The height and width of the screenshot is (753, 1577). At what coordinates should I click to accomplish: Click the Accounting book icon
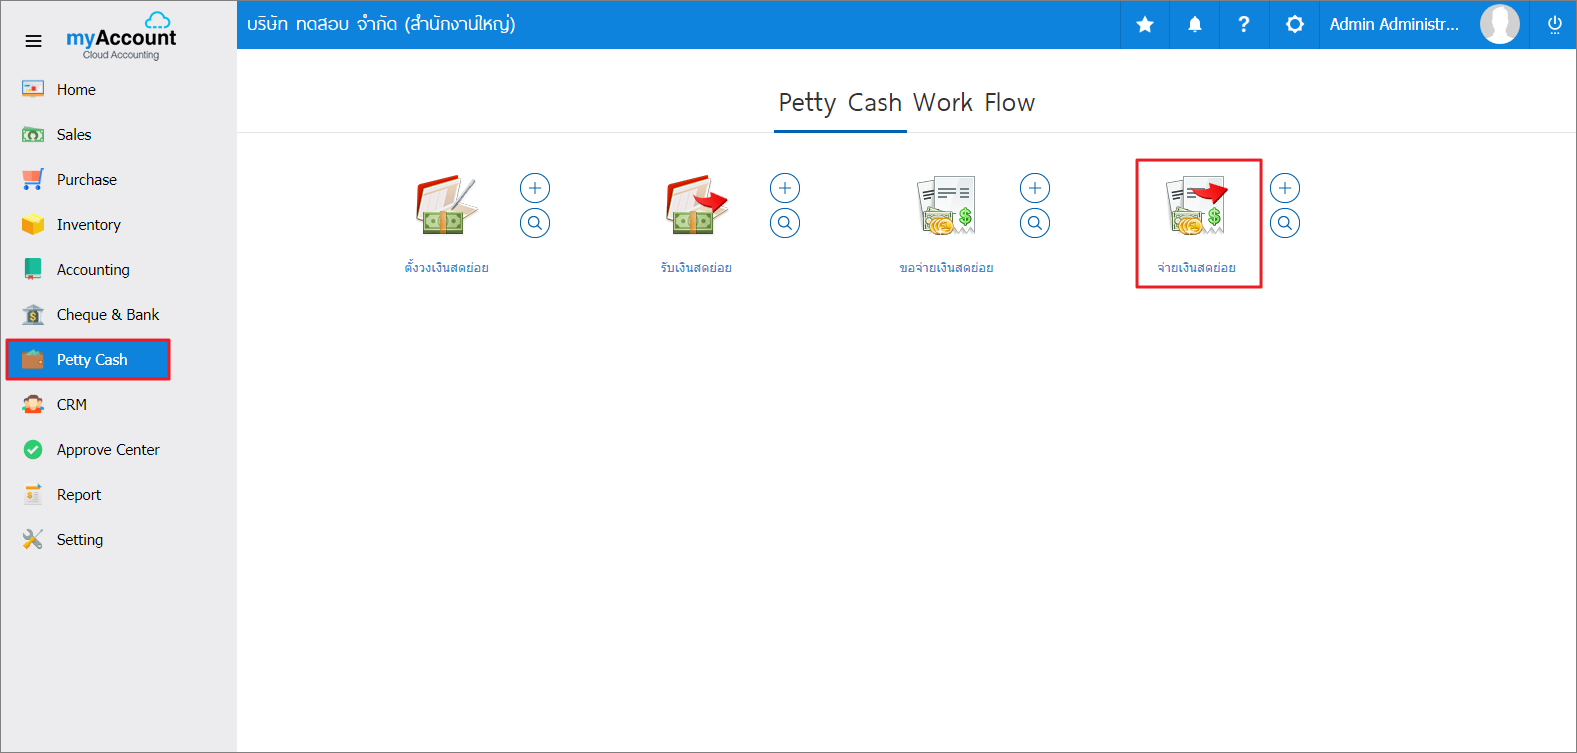point(33,269)
